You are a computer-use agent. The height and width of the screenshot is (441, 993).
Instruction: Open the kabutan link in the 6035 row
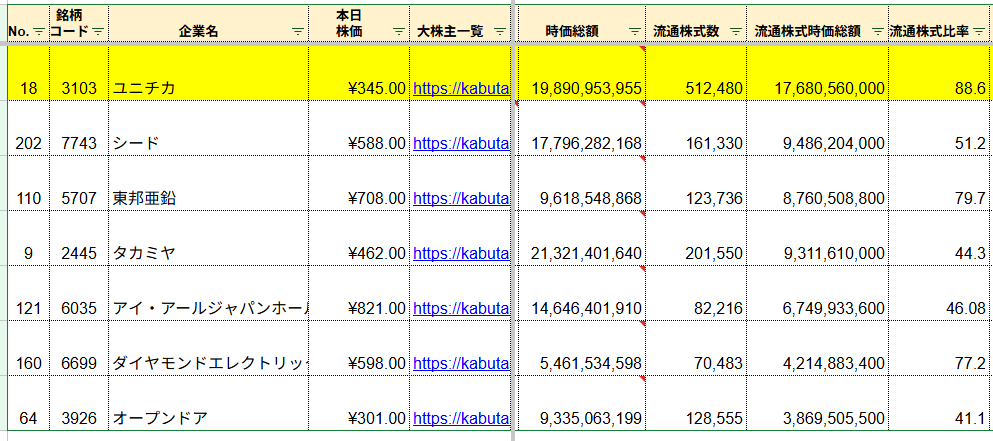click(x=461, y=309)
